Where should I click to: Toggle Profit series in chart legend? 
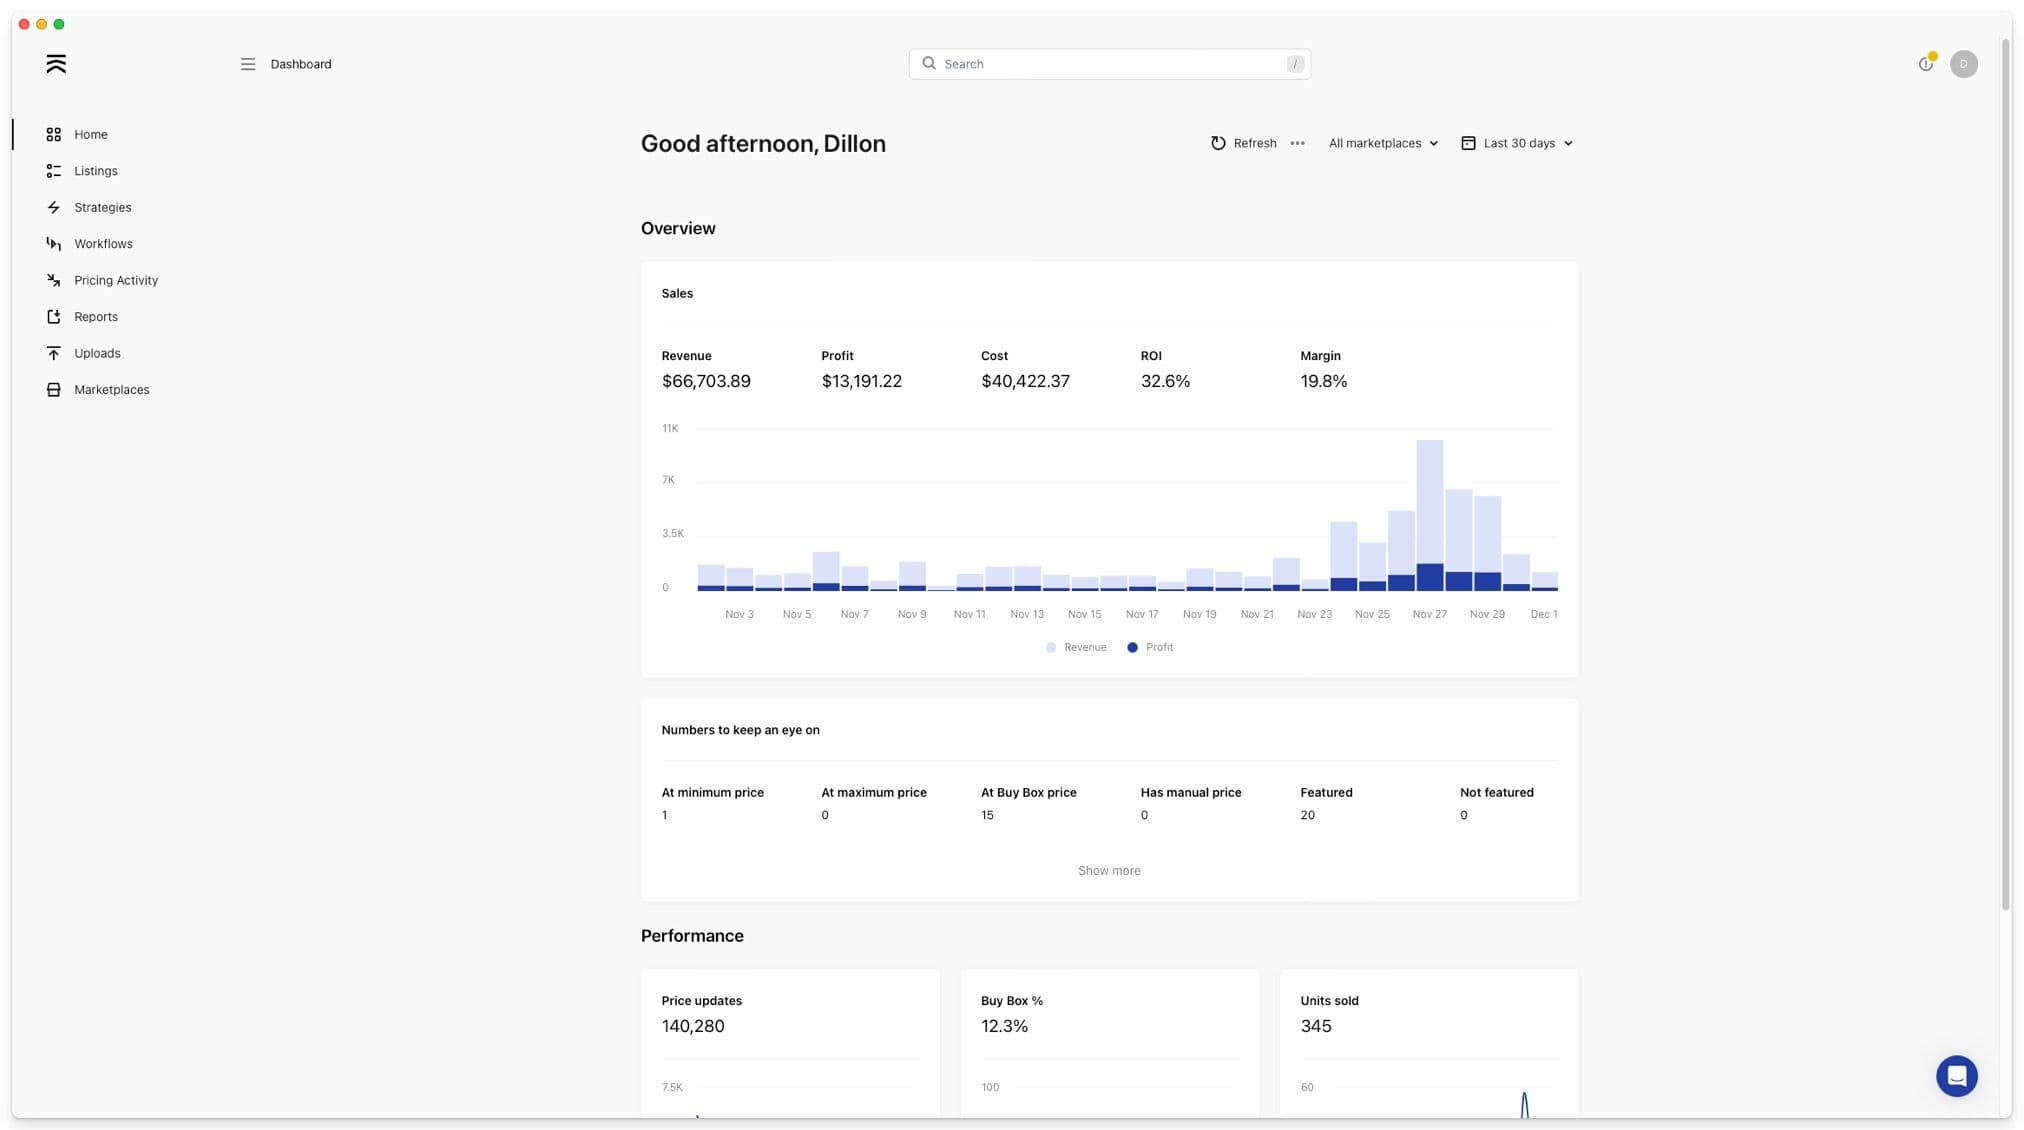click(x=1150, y=647)
